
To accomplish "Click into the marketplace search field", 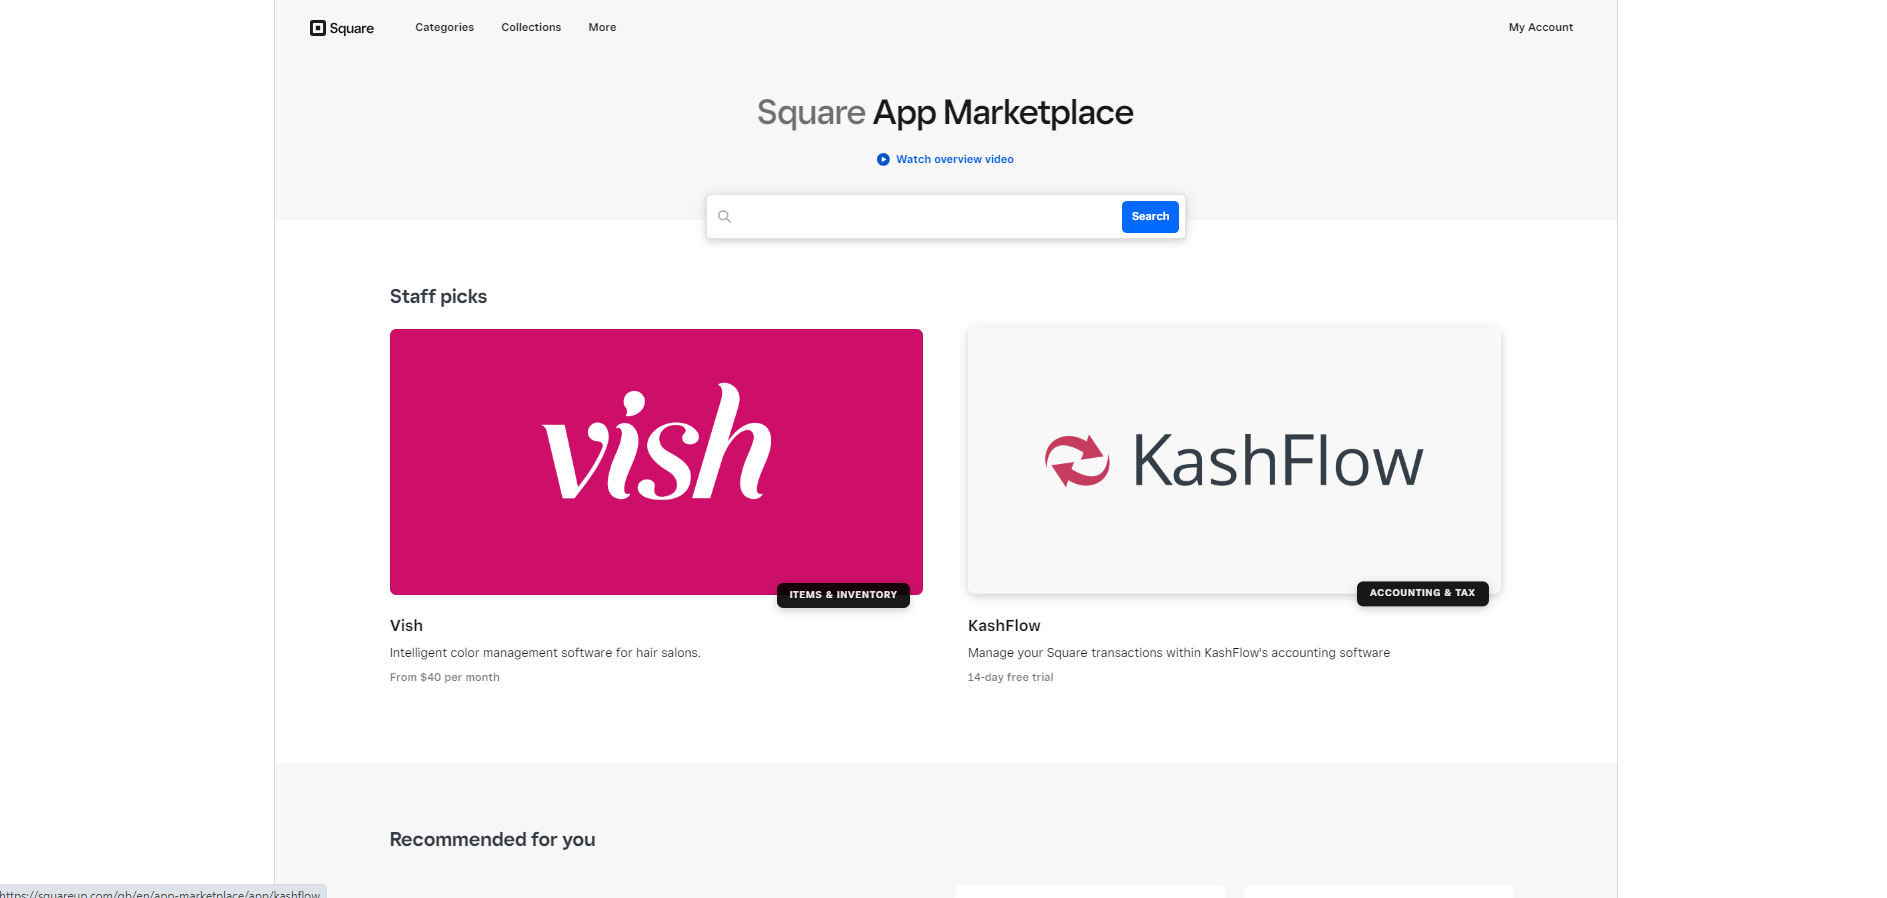I will [925, 217].
